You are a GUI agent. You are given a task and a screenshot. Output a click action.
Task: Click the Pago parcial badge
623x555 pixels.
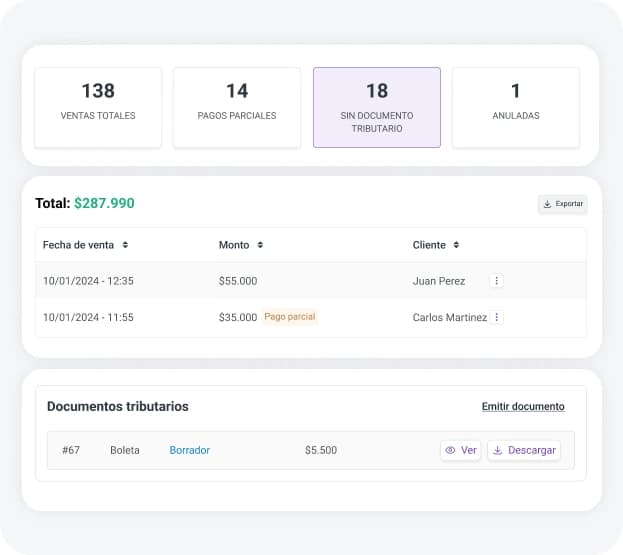[x=289, y=317]
